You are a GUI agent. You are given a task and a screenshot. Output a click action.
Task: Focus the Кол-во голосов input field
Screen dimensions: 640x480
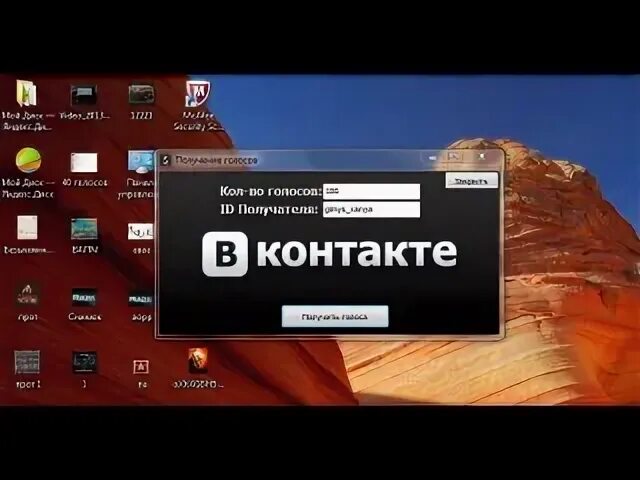point(371,191)
